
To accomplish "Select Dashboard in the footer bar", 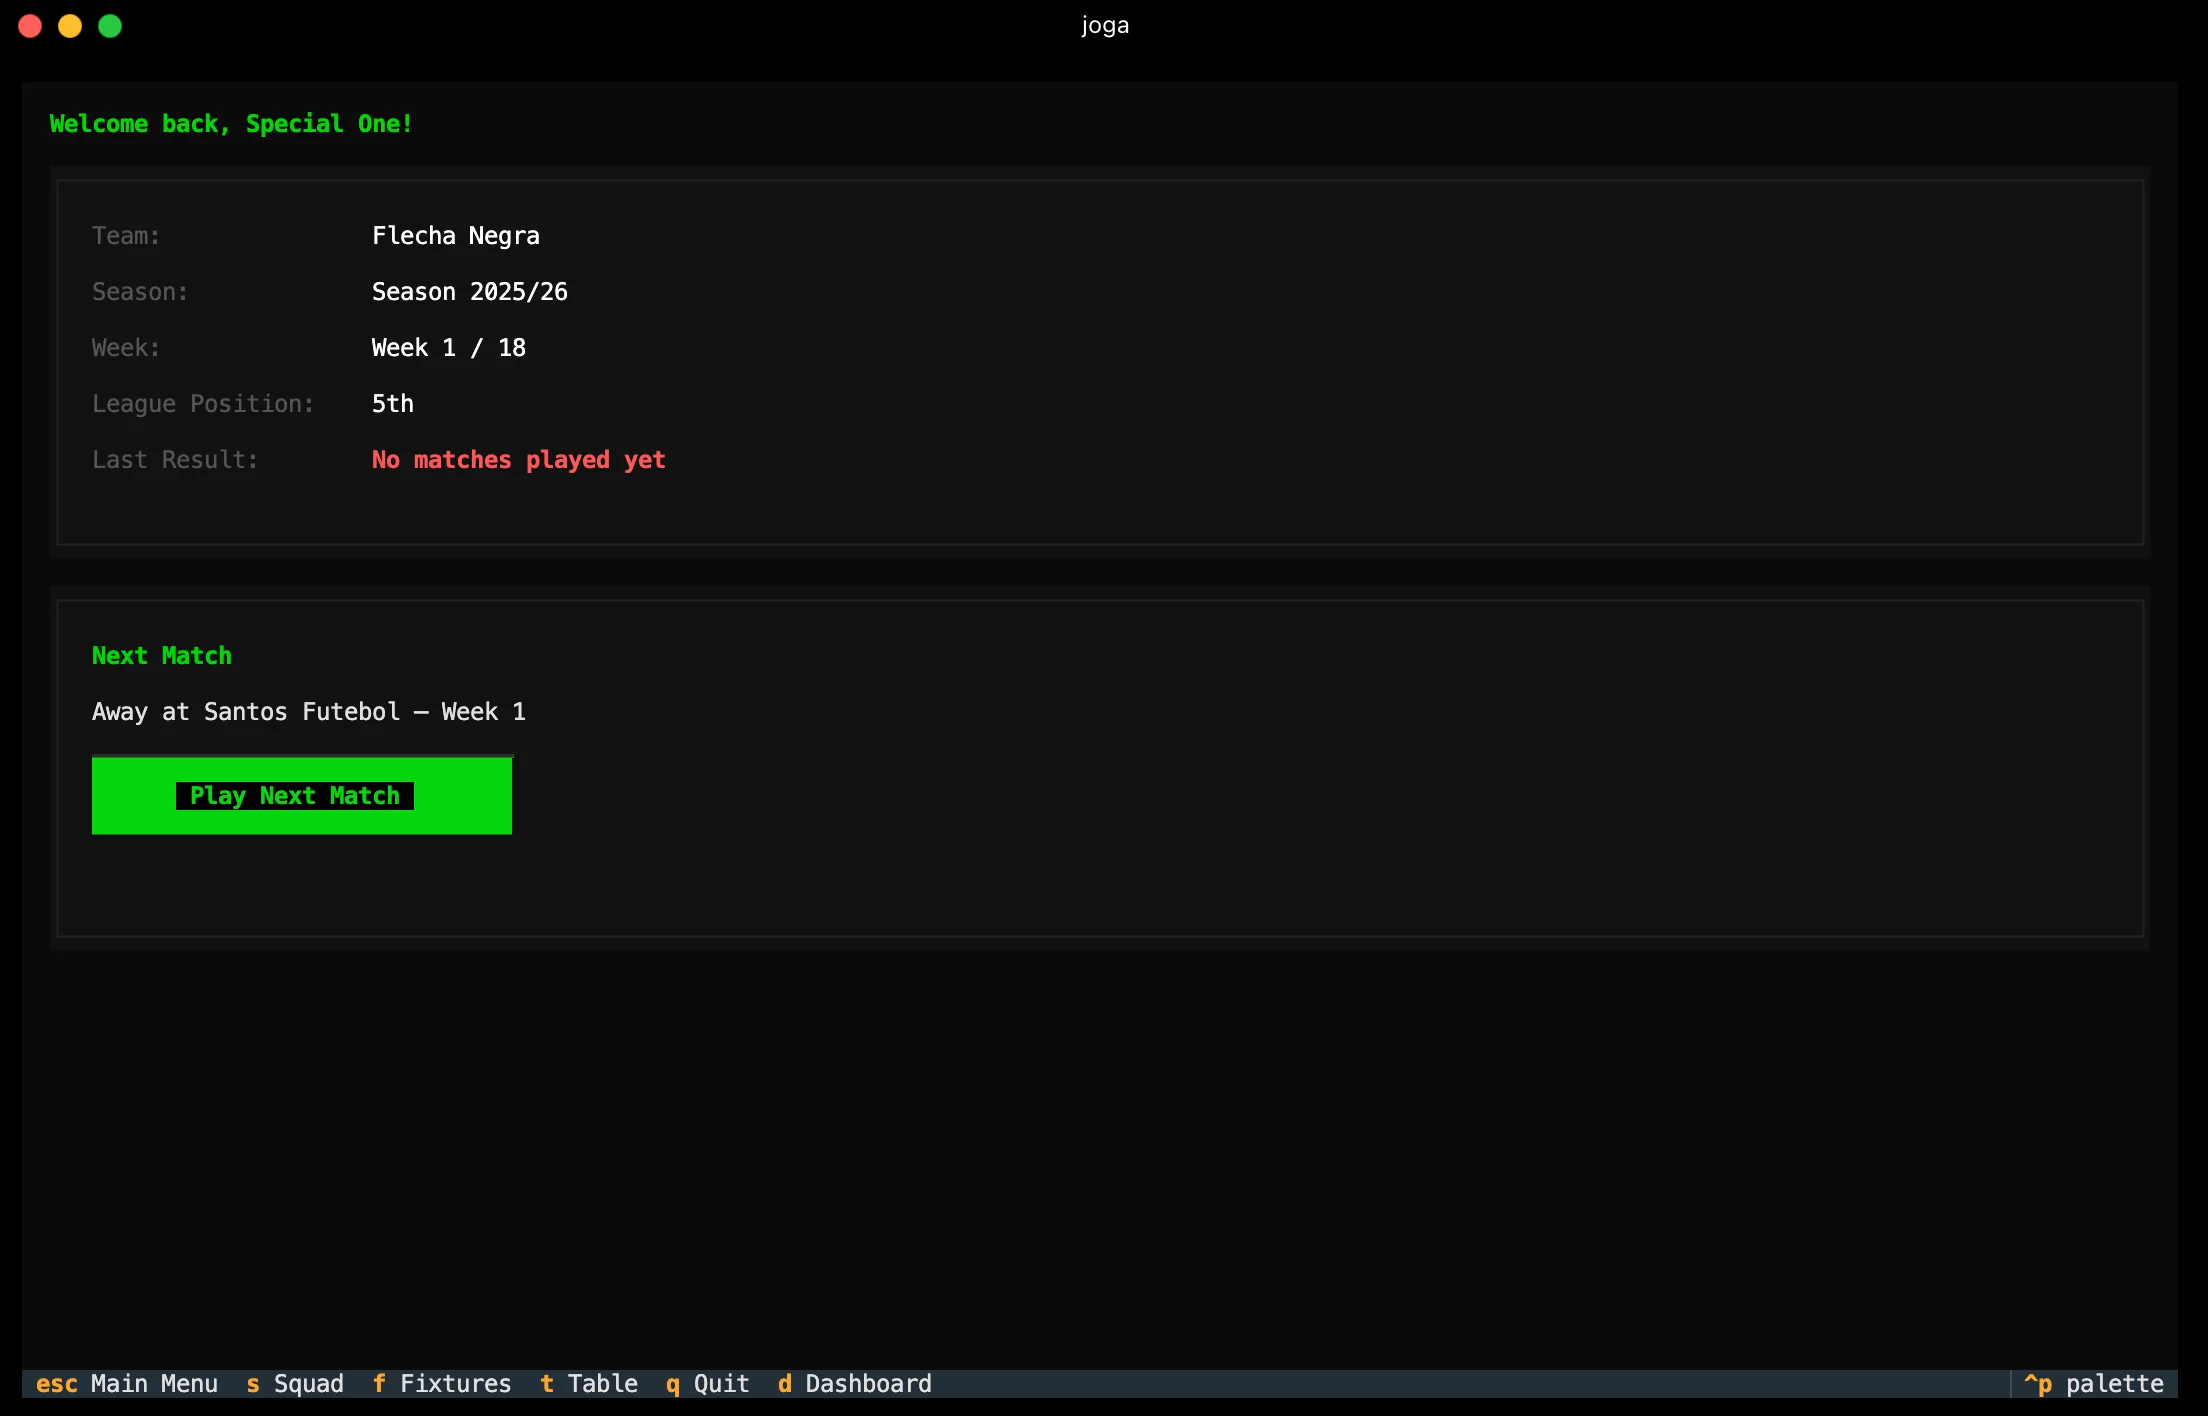I will pyautogui.click(x=855, y=1384).
